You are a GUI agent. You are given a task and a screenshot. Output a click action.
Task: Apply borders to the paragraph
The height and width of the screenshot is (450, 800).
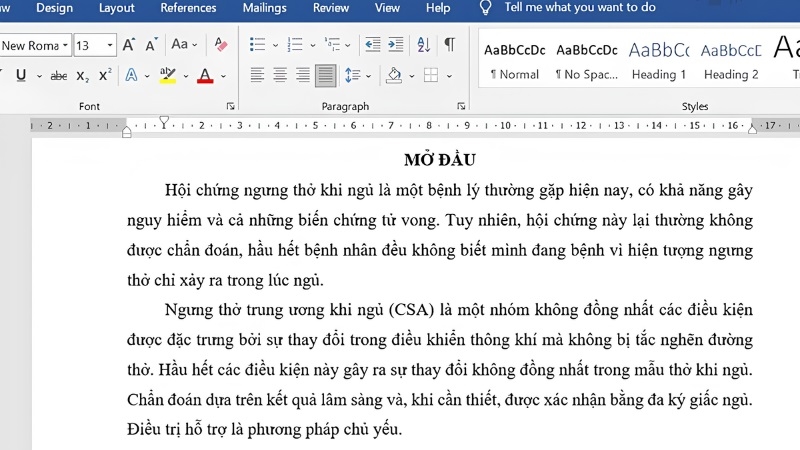coord(431,76)
